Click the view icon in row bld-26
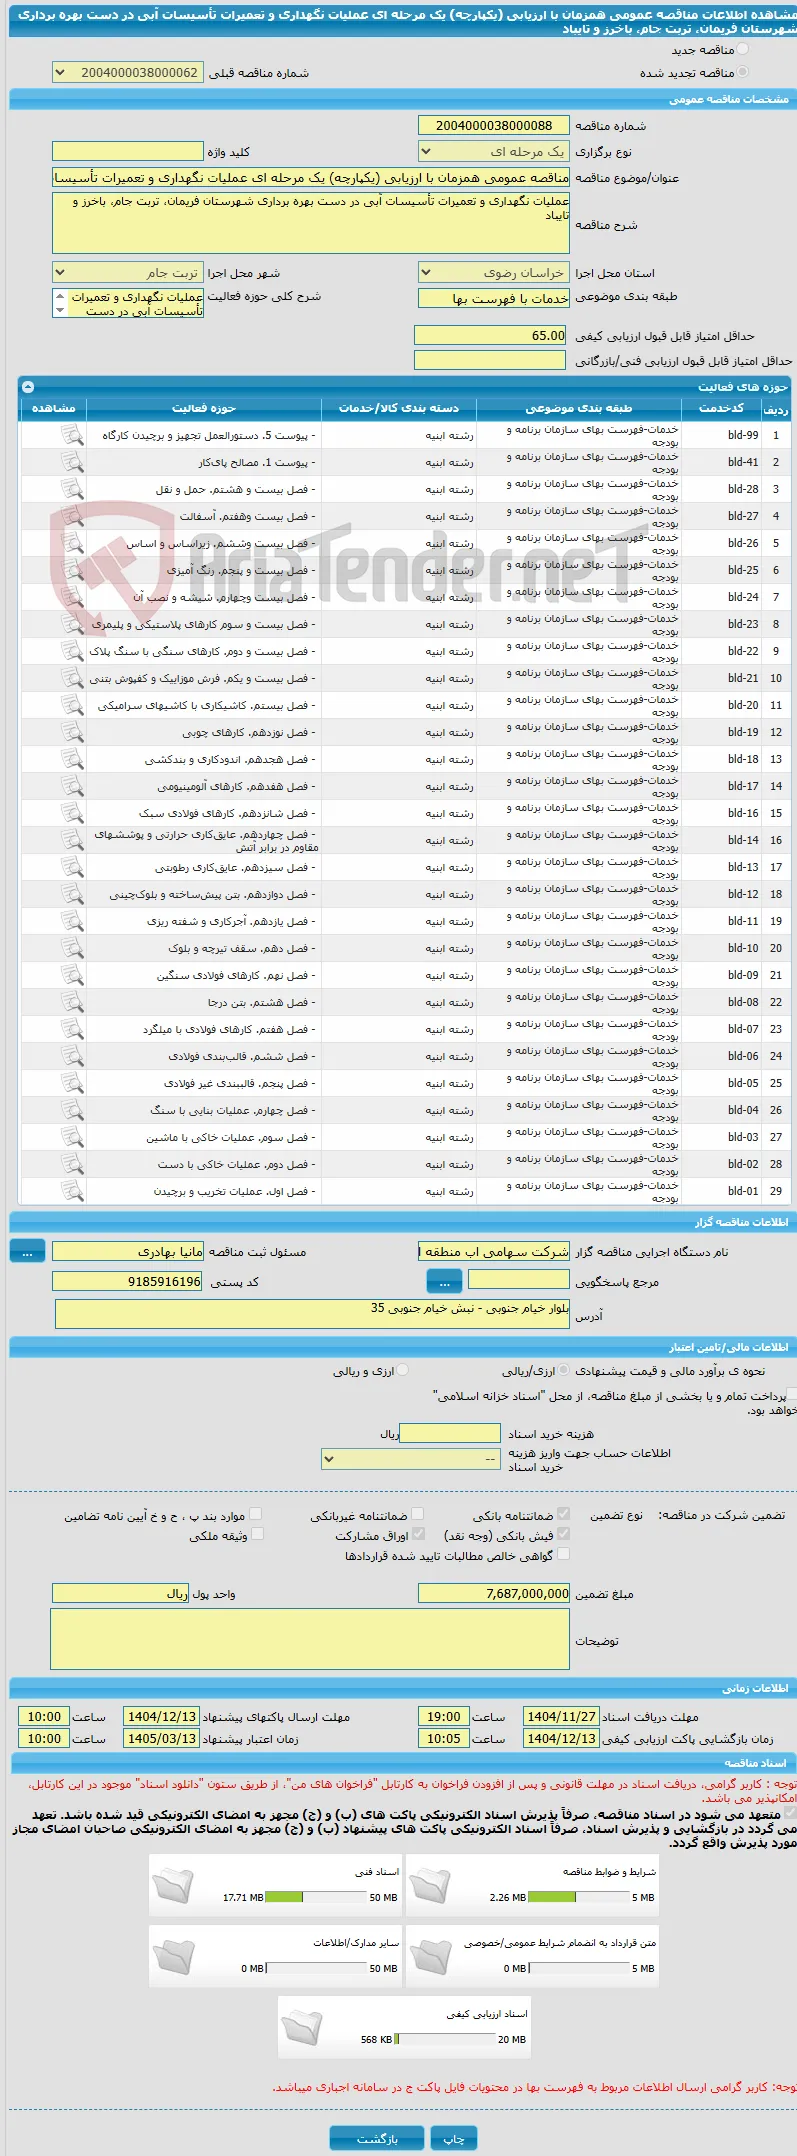Image resolution: width=797 pixels, height=2156 pixels. pos(72,542)
